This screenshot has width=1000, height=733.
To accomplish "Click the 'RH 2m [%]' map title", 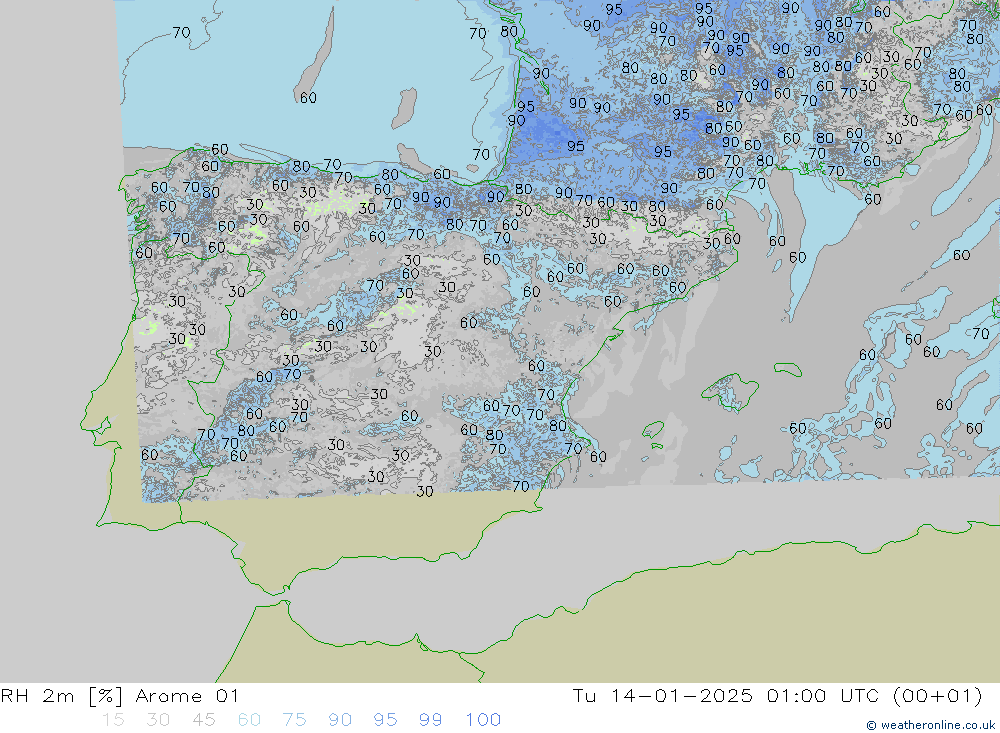I will (x=61, y=696).
